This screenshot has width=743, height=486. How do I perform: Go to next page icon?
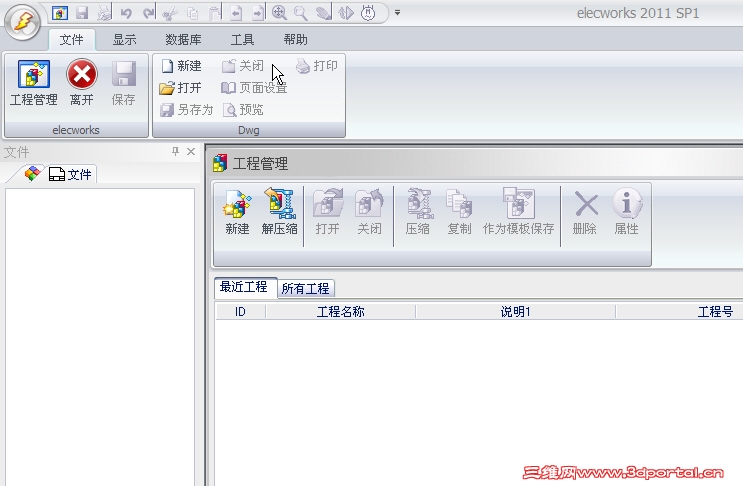257,13
